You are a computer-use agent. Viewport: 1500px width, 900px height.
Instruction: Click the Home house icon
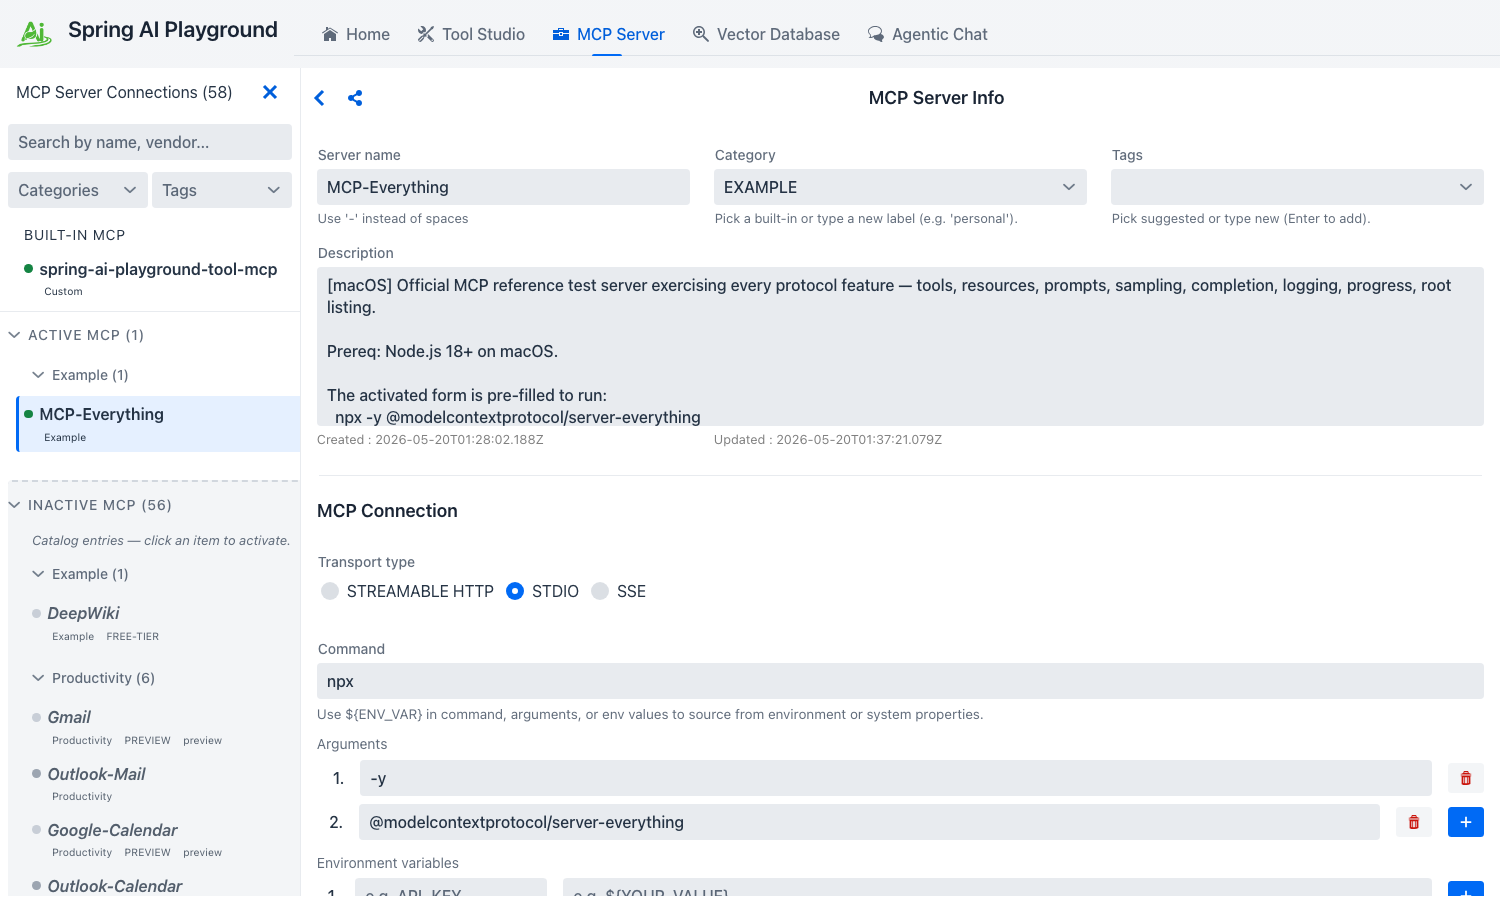[x=330, y=34]
